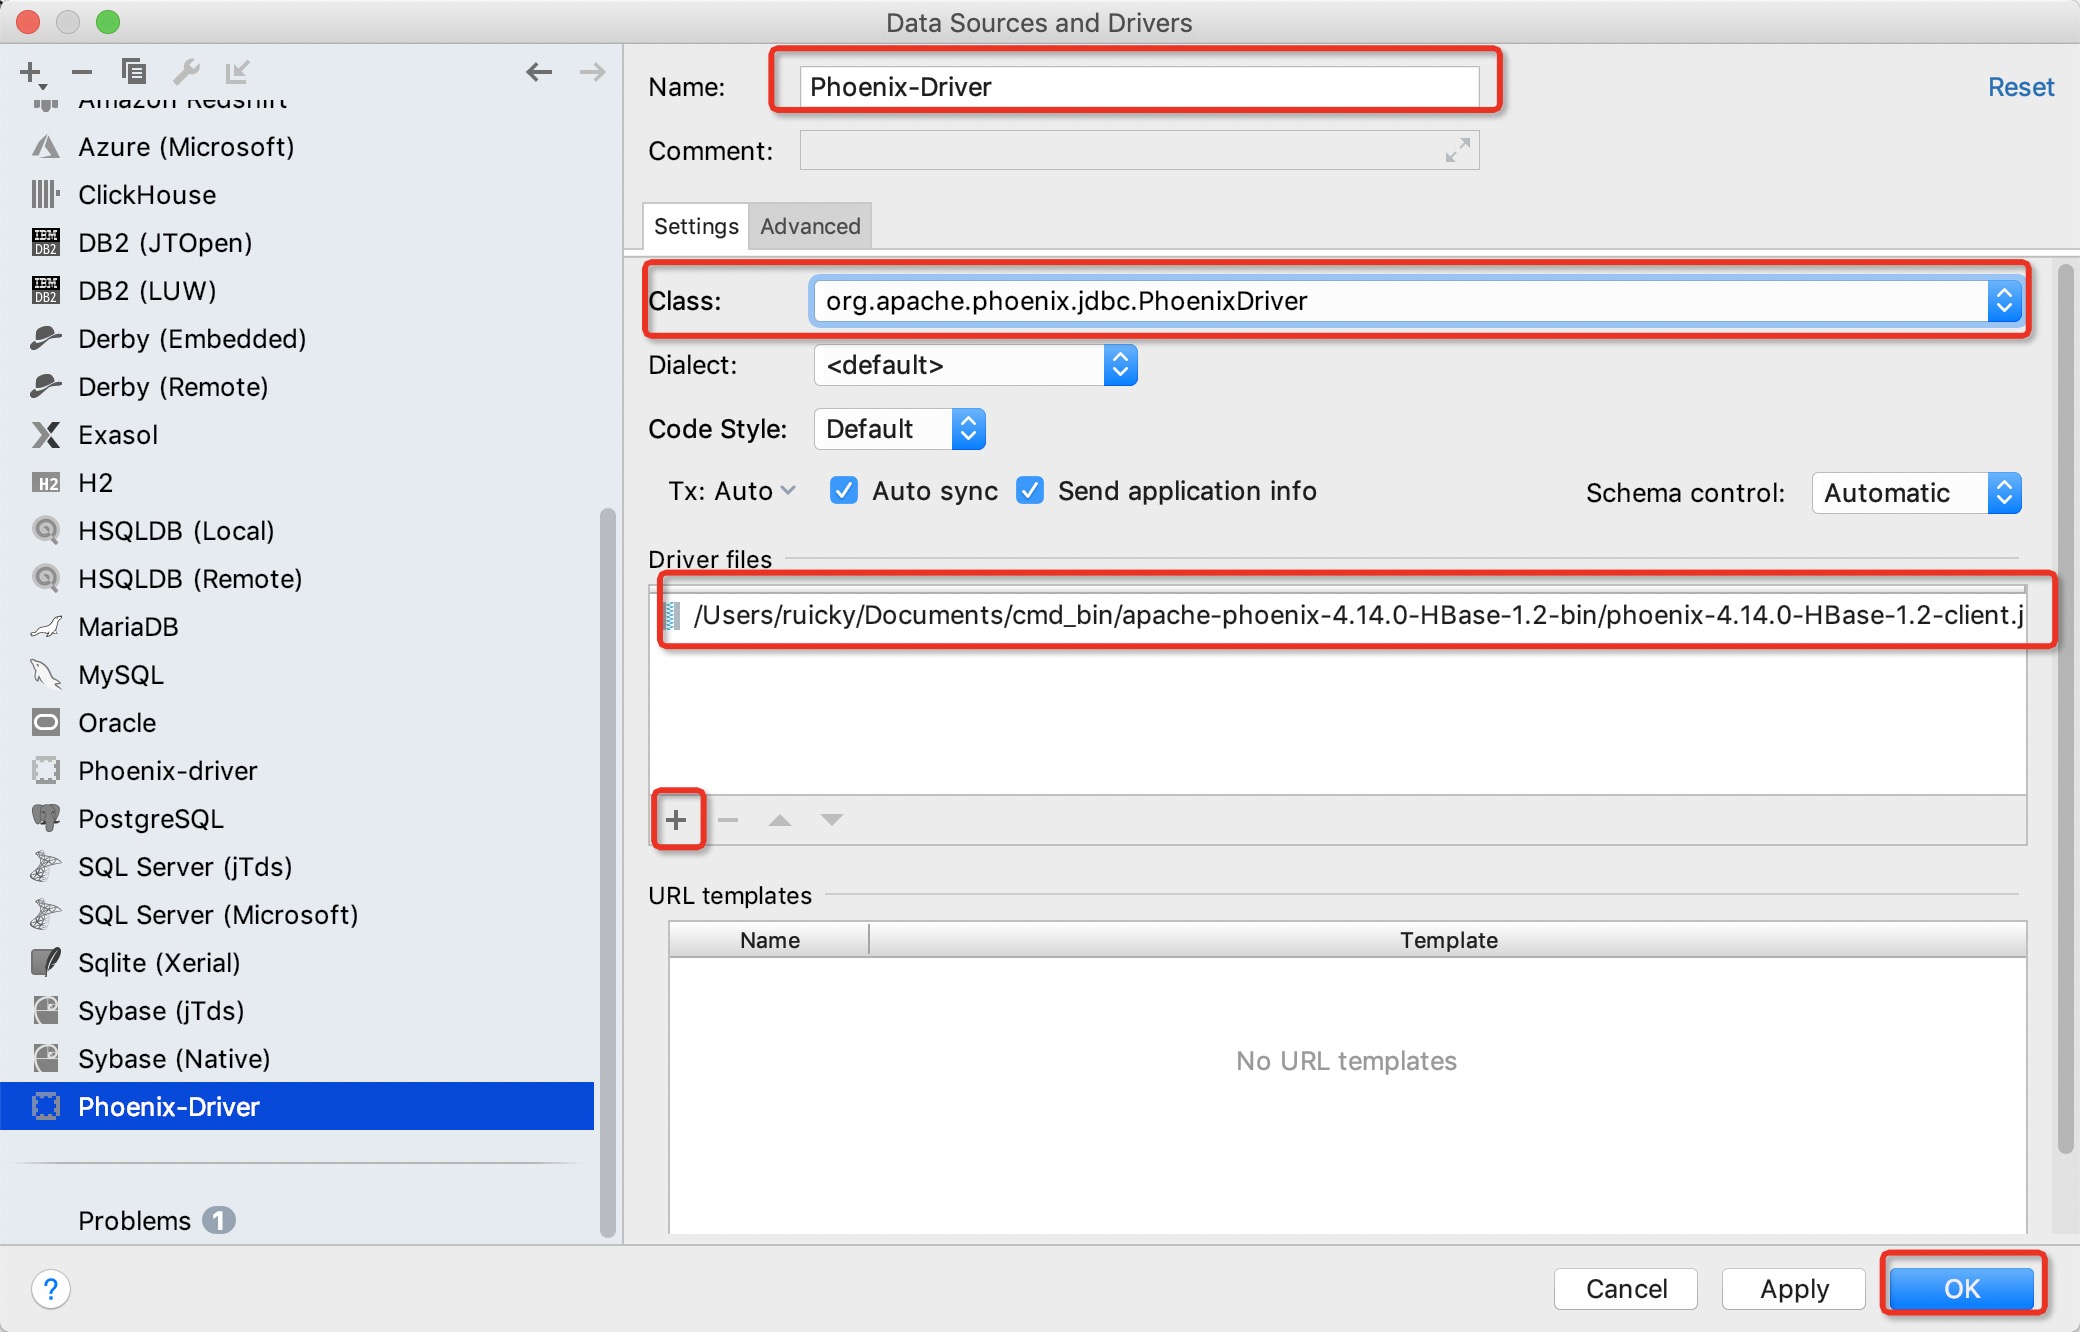Image resolution: width=2080 pixels, height=1332 pixels.
Task: Switch to the Advanced tab
Action: [810, 226]
